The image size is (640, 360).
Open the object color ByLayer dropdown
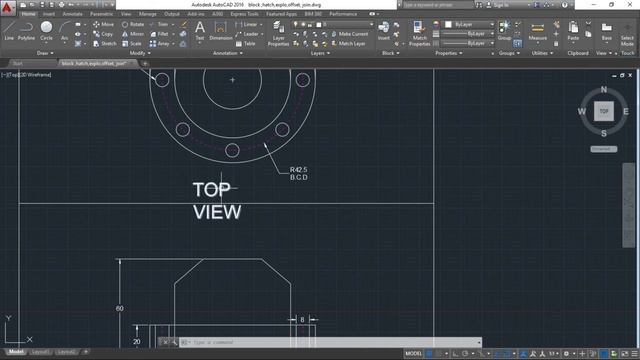coord(469,24)
